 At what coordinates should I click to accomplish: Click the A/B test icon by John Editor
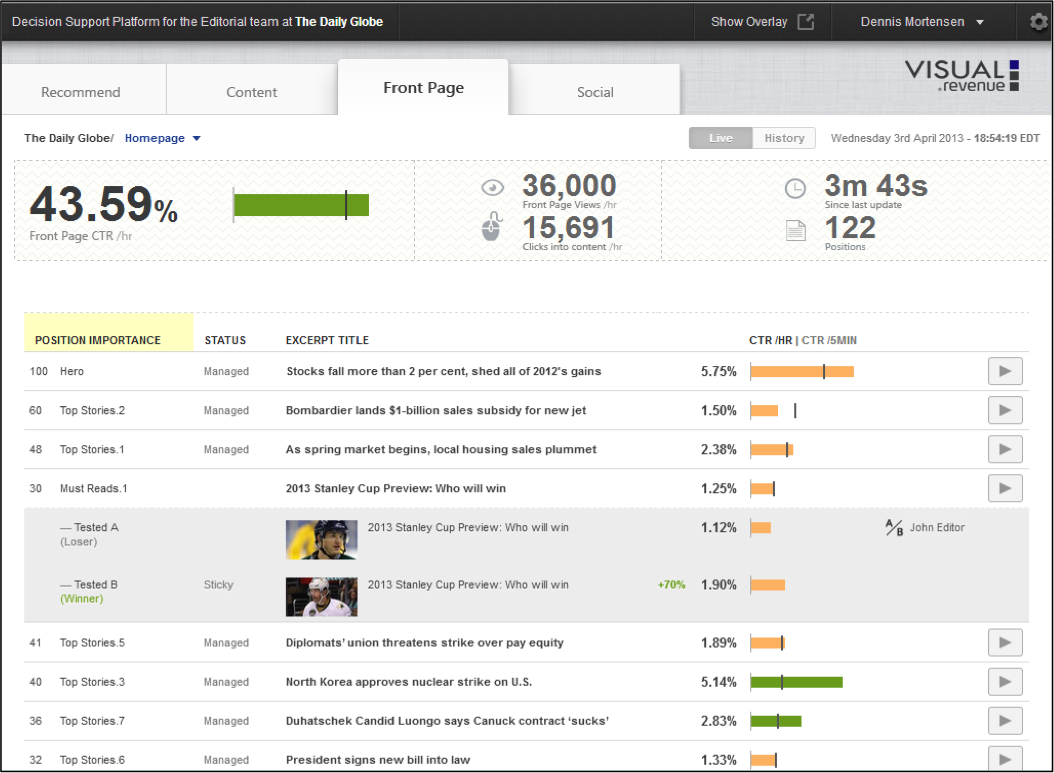(894, 528)
